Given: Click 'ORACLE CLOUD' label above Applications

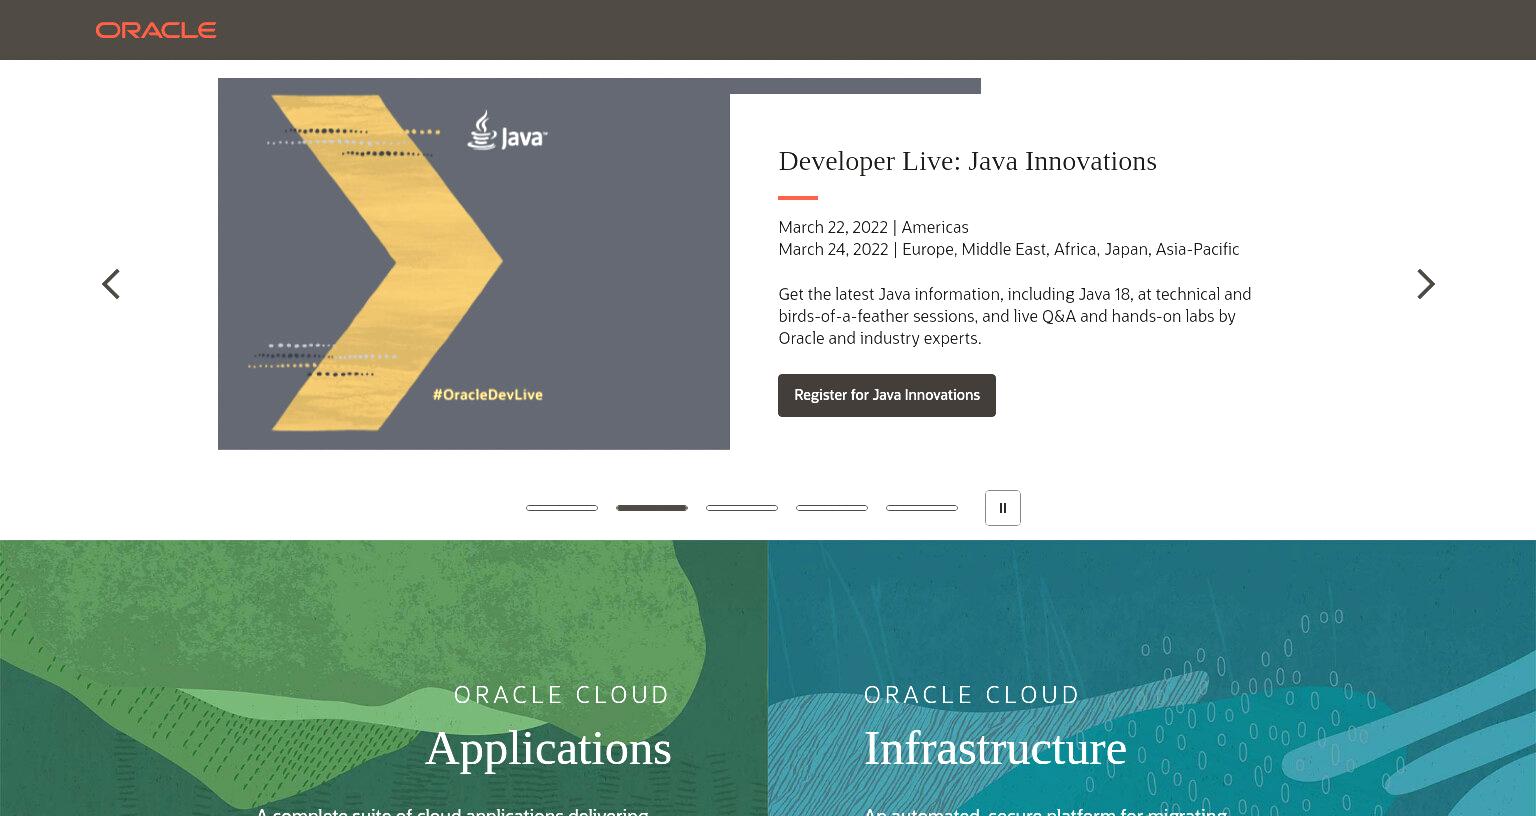Looking at the screenshot, I should [562, 695].
